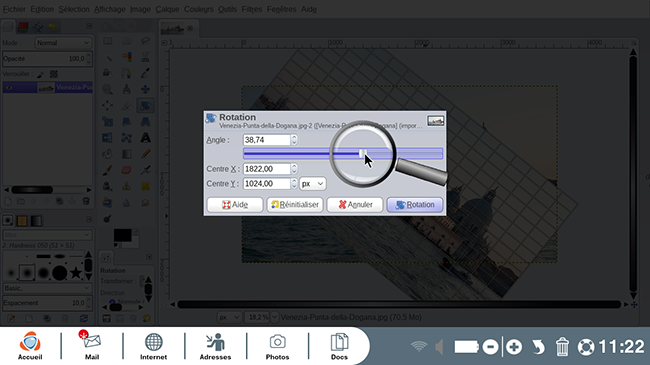The height and width of the screenshot is (365, 650).
Task: Select the Eraser tool
Action: click(126, 170)
